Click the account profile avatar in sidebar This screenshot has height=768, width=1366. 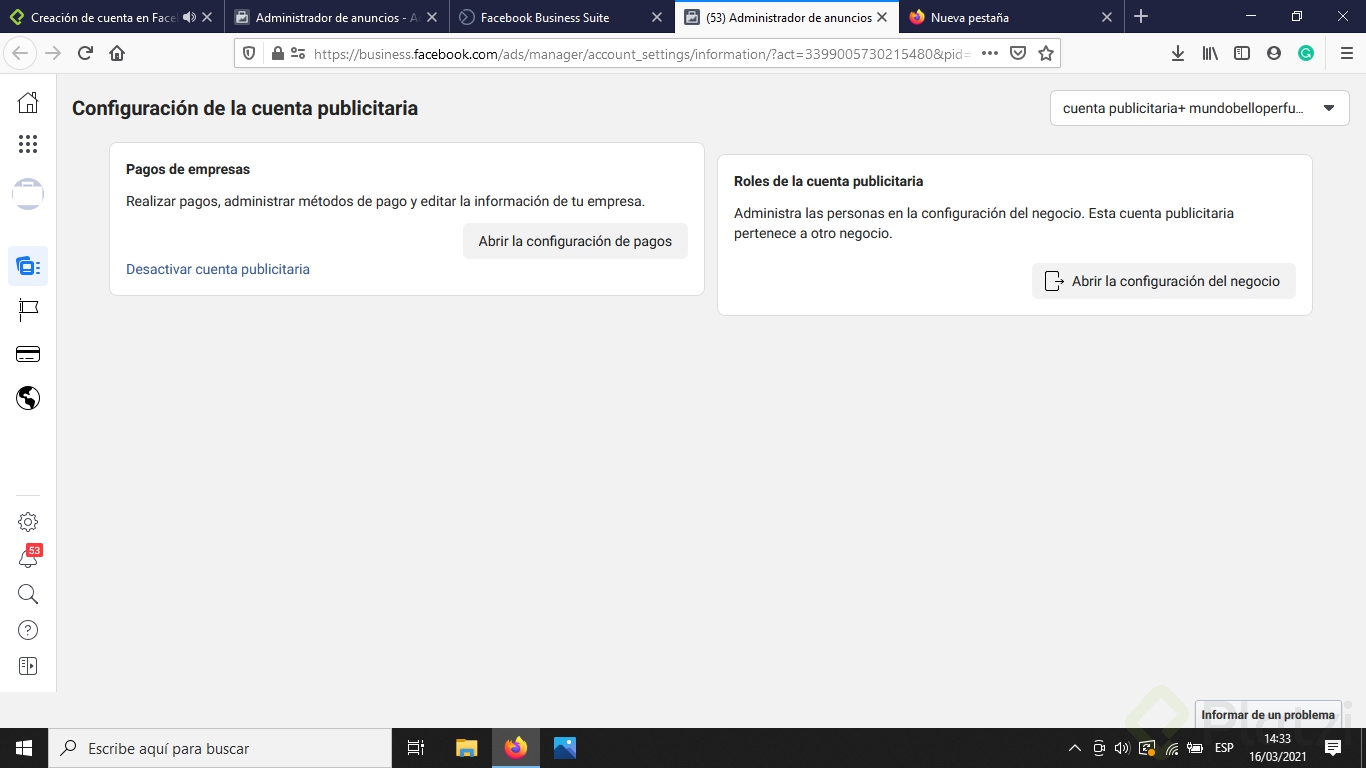[28, 193]
